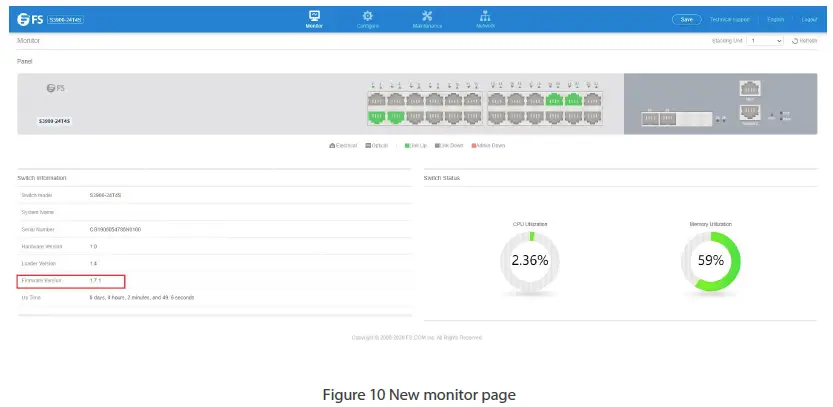Image resolution: width=833 pixels, height=407 pixels.
Task: Click the Save button
Action: (x=687, y=19)
